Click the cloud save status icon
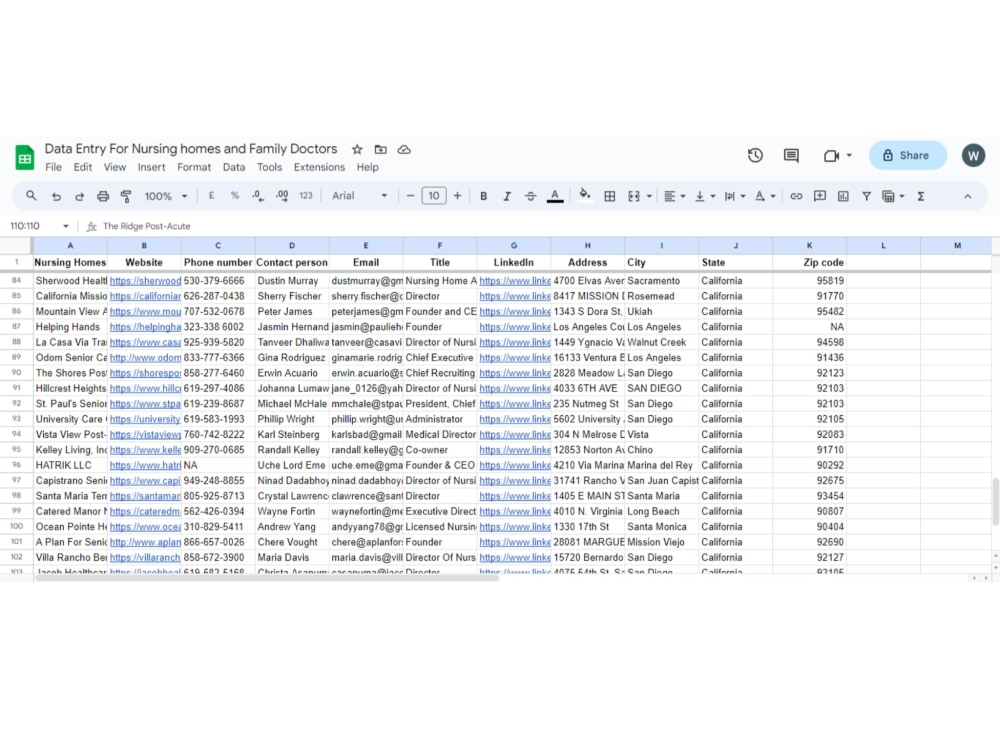The width and height of the screenshot is (1000, 750). point(404,149)
